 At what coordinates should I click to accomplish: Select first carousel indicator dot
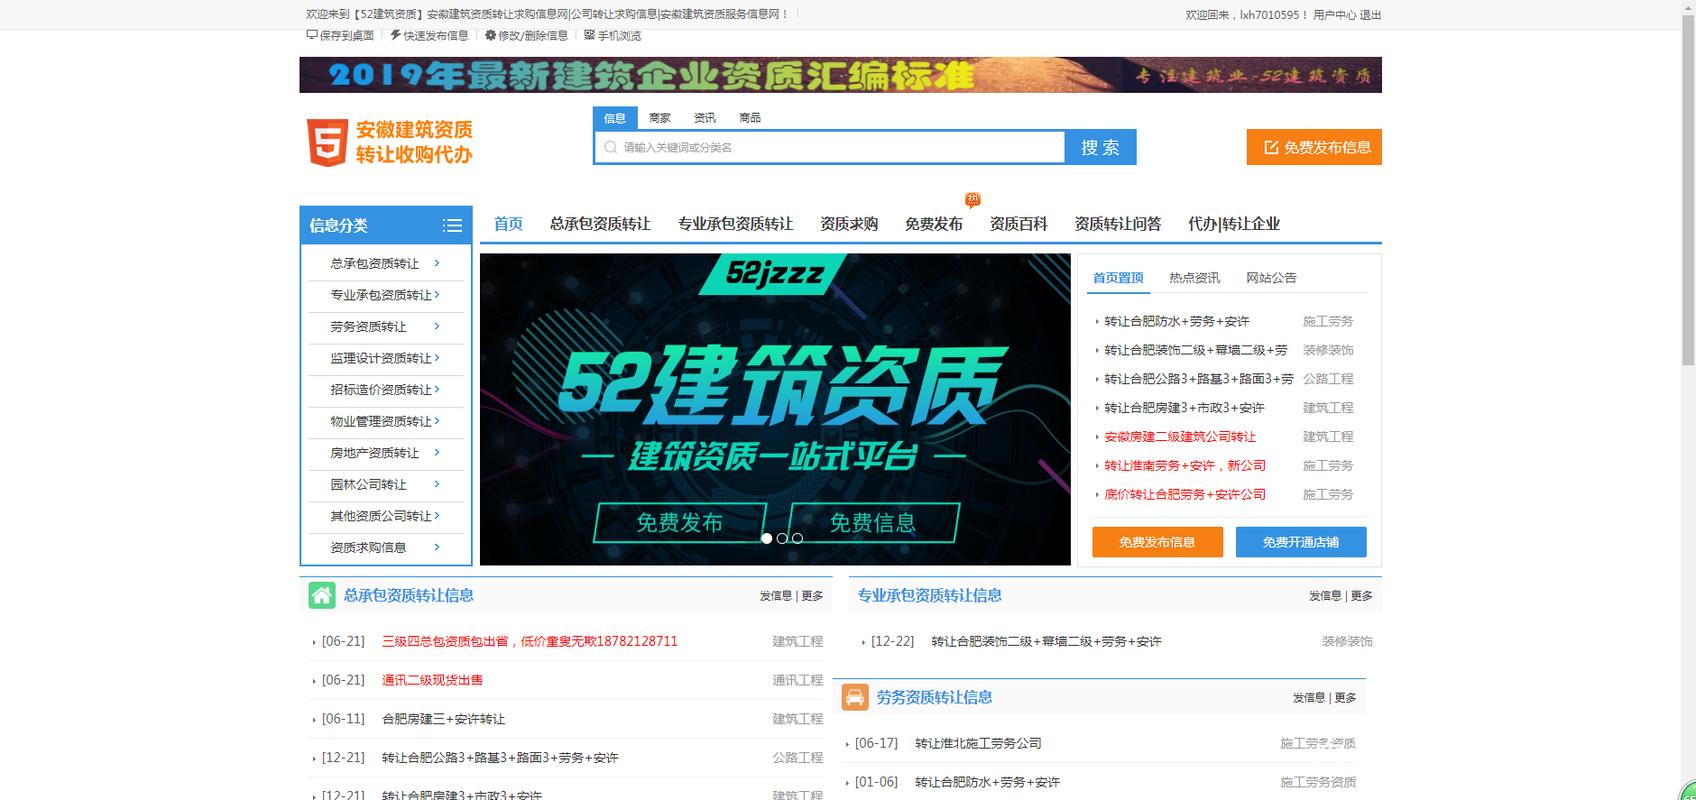tap(766, 538)
